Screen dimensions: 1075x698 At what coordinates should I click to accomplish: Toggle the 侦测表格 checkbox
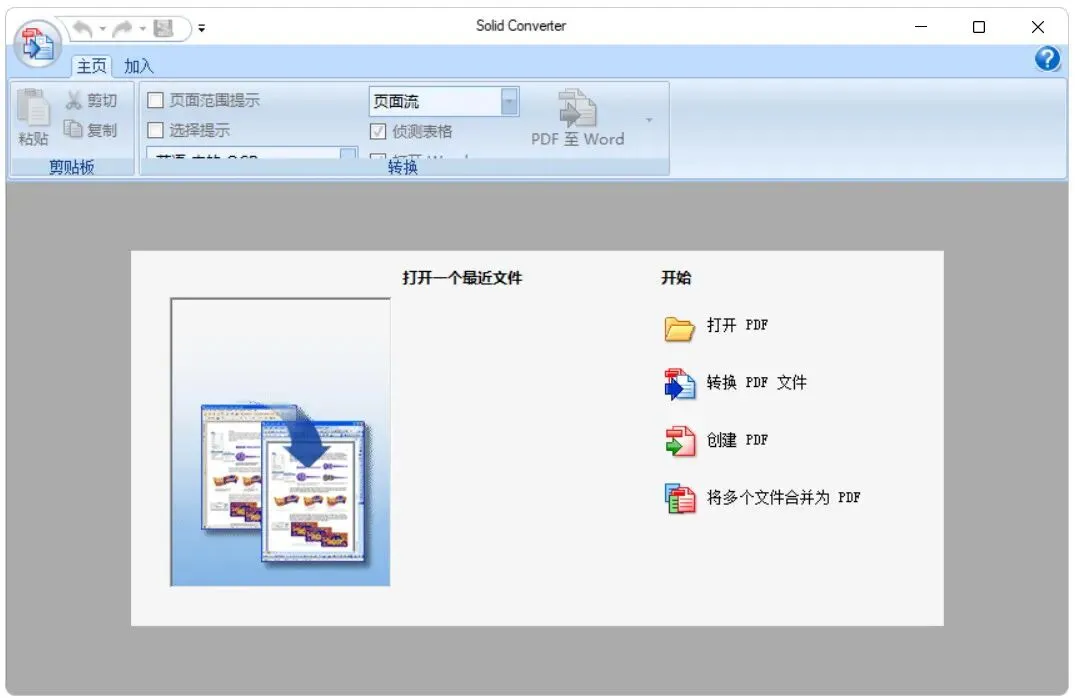pyautogui.click(x=378, y=131)
